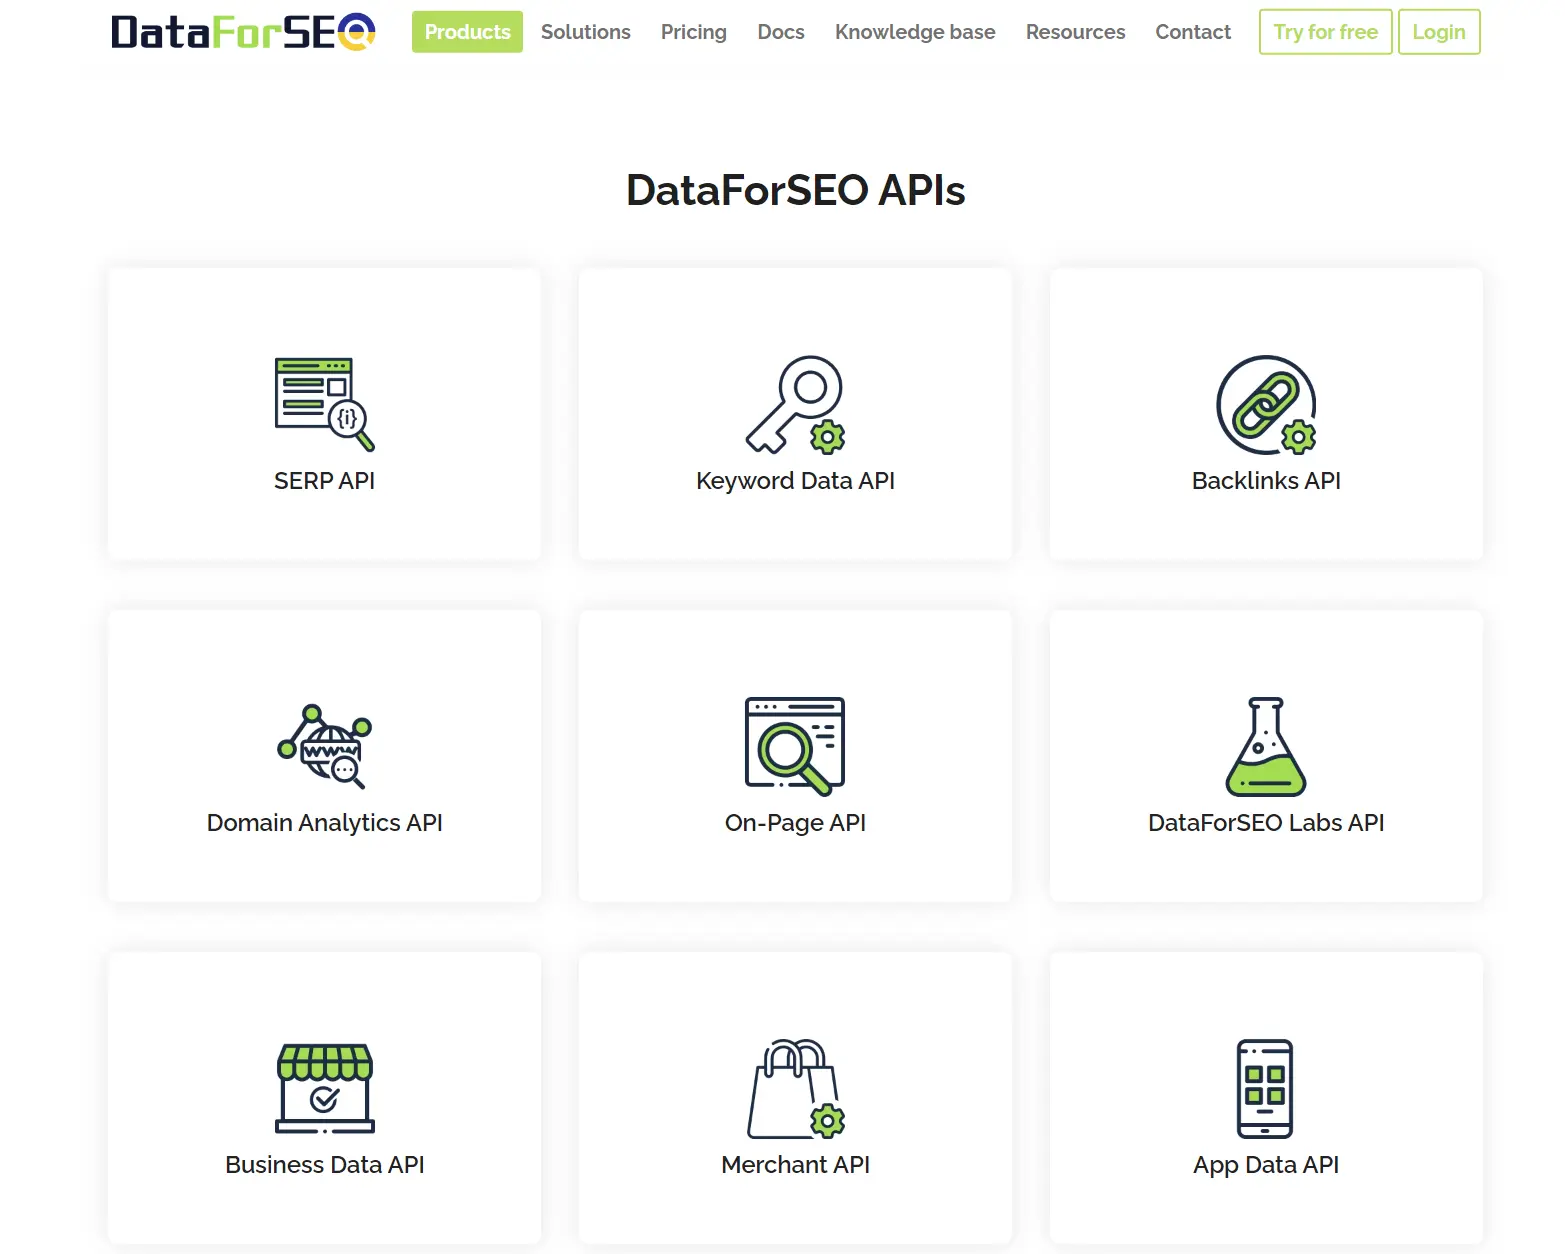
Task: Open the Products menu
Action: [x=467, y=32]
